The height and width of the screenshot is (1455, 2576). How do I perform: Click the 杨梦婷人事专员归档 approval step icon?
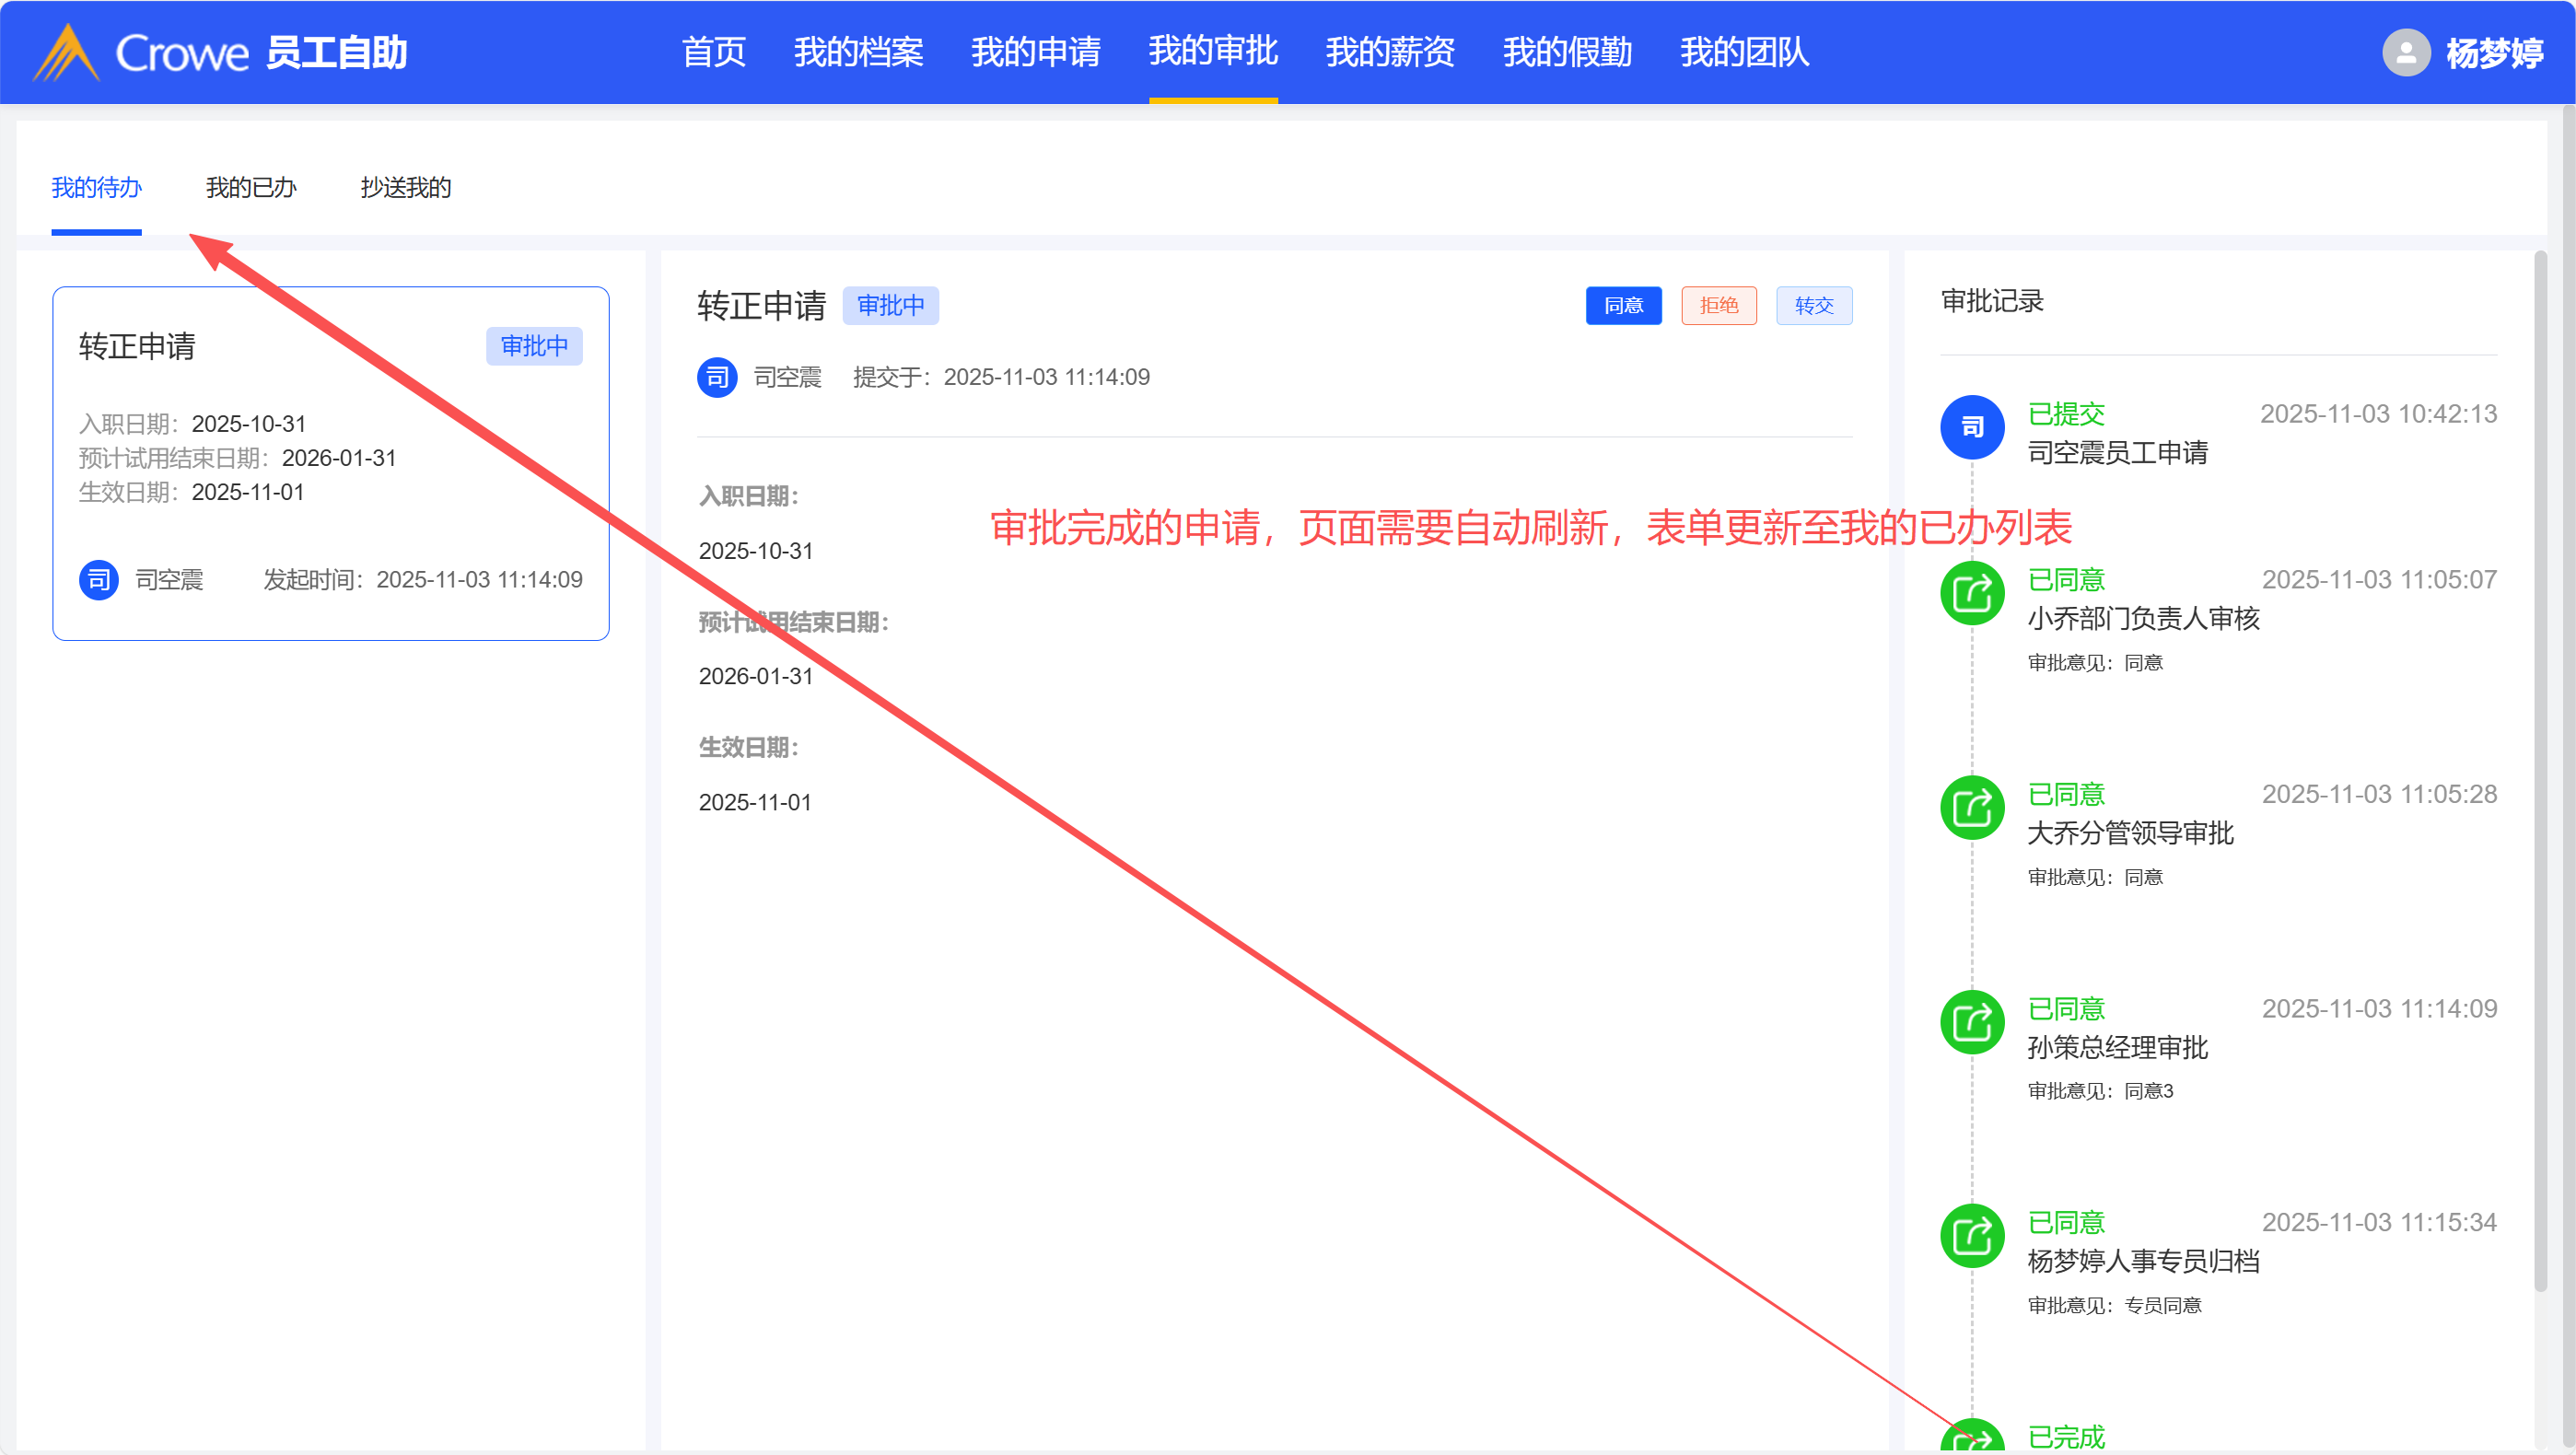coord(1971,1236)
